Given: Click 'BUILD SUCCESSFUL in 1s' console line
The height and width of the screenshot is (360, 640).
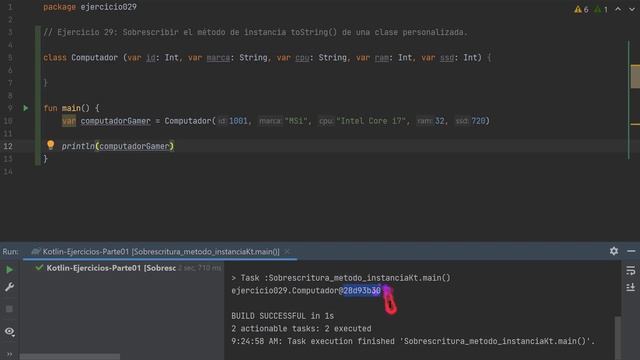Looking at the screenshot, I should [x=282, y=316].
